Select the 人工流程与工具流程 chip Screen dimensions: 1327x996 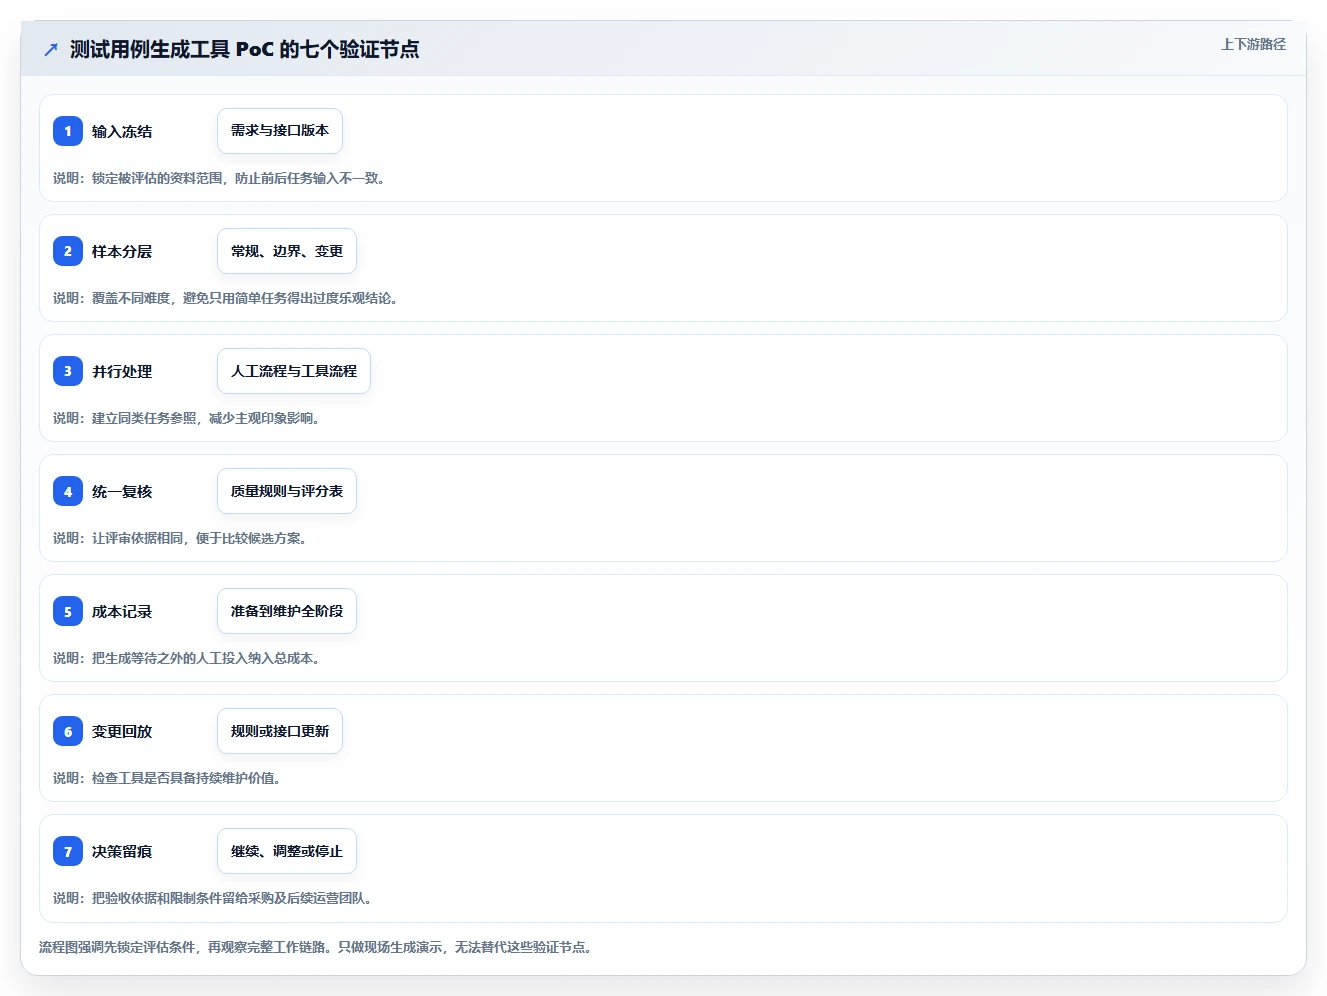tap(294, 371)
